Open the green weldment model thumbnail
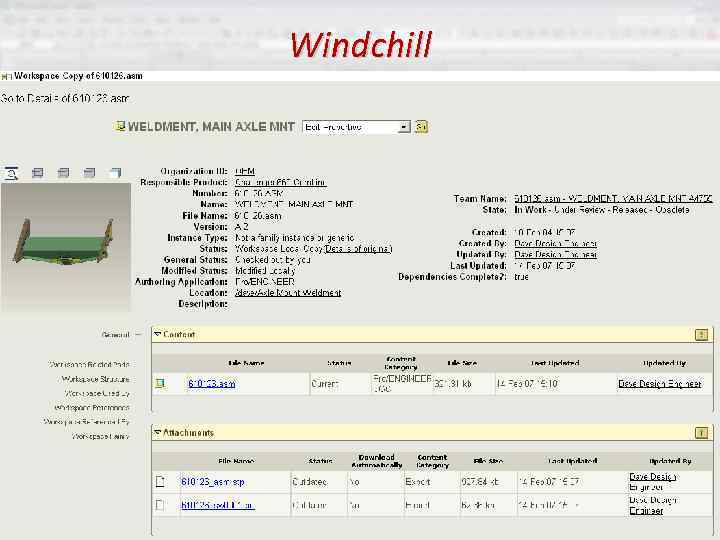 pos(66,247)
